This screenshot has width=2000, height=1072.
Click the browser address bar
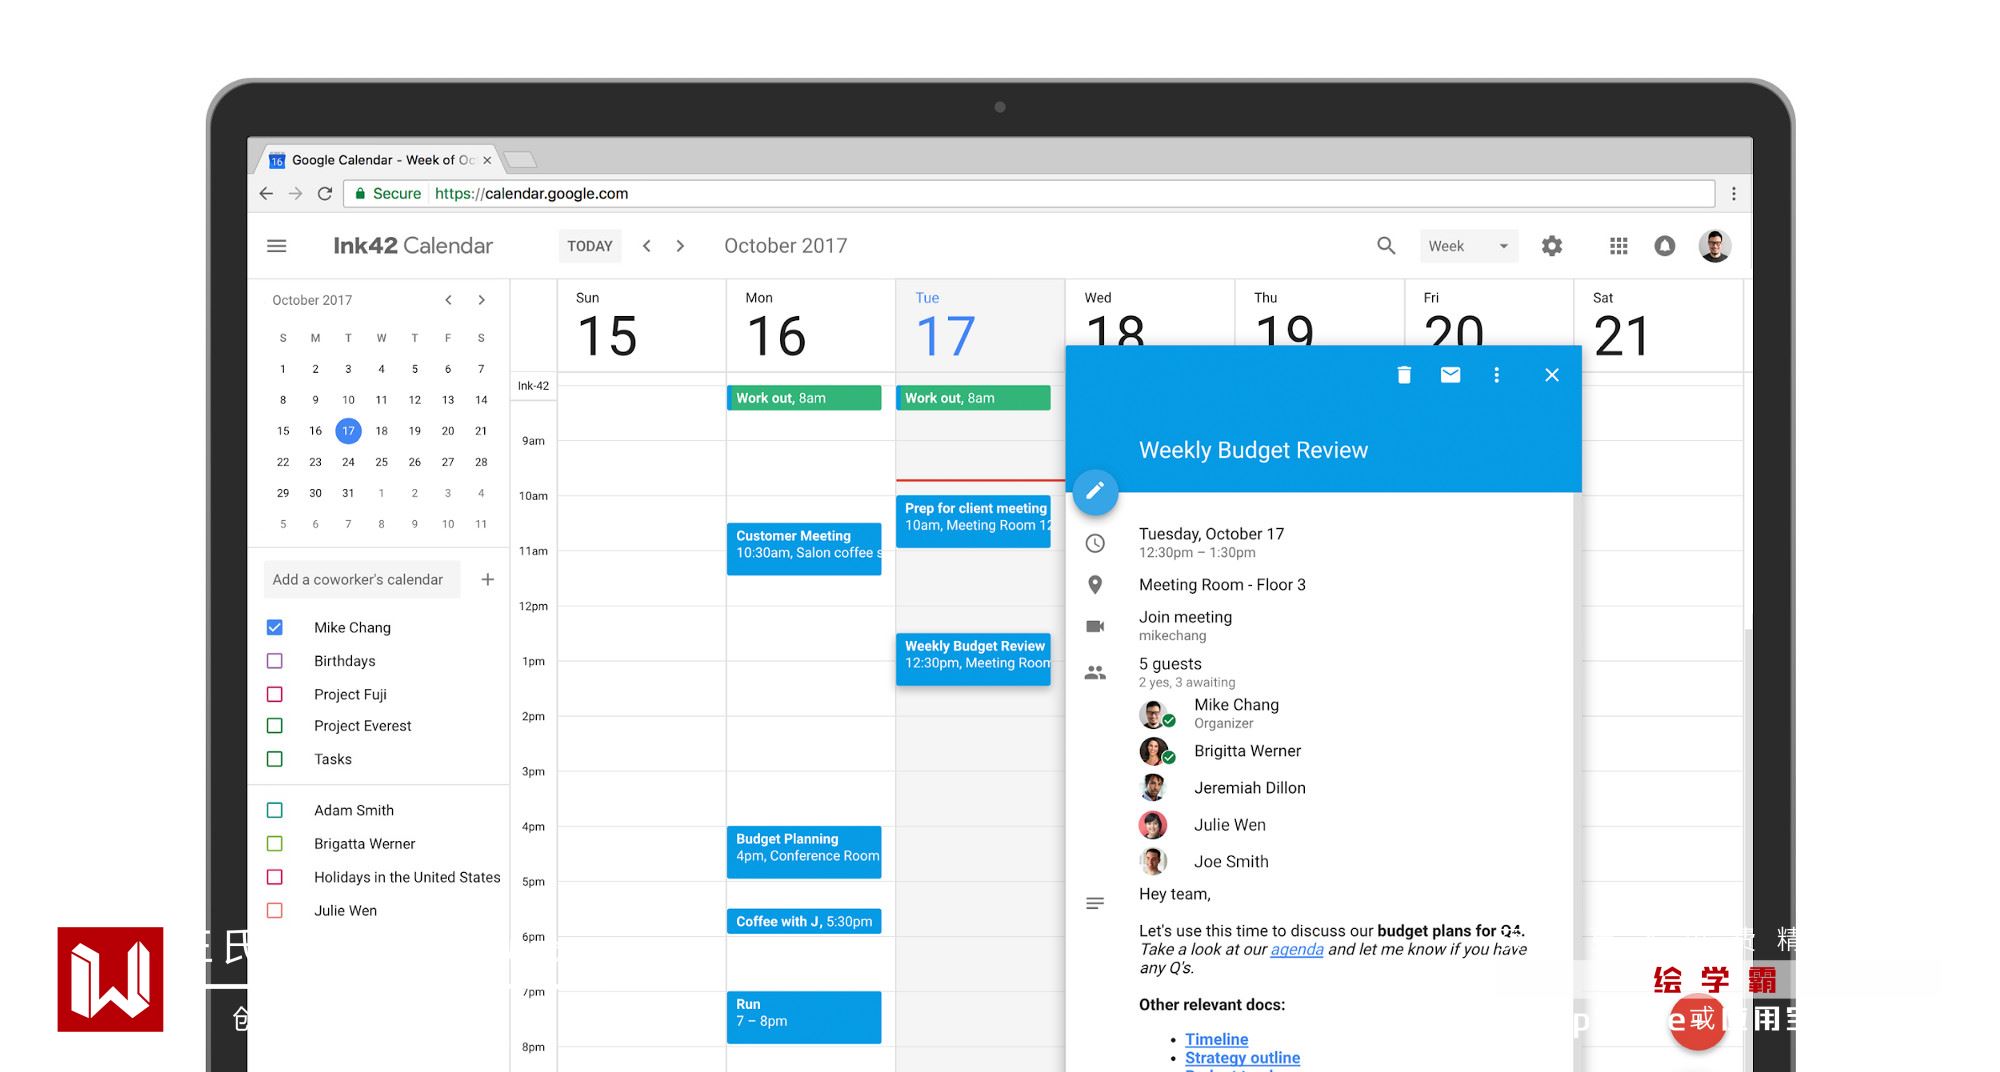pos(1030,194)
